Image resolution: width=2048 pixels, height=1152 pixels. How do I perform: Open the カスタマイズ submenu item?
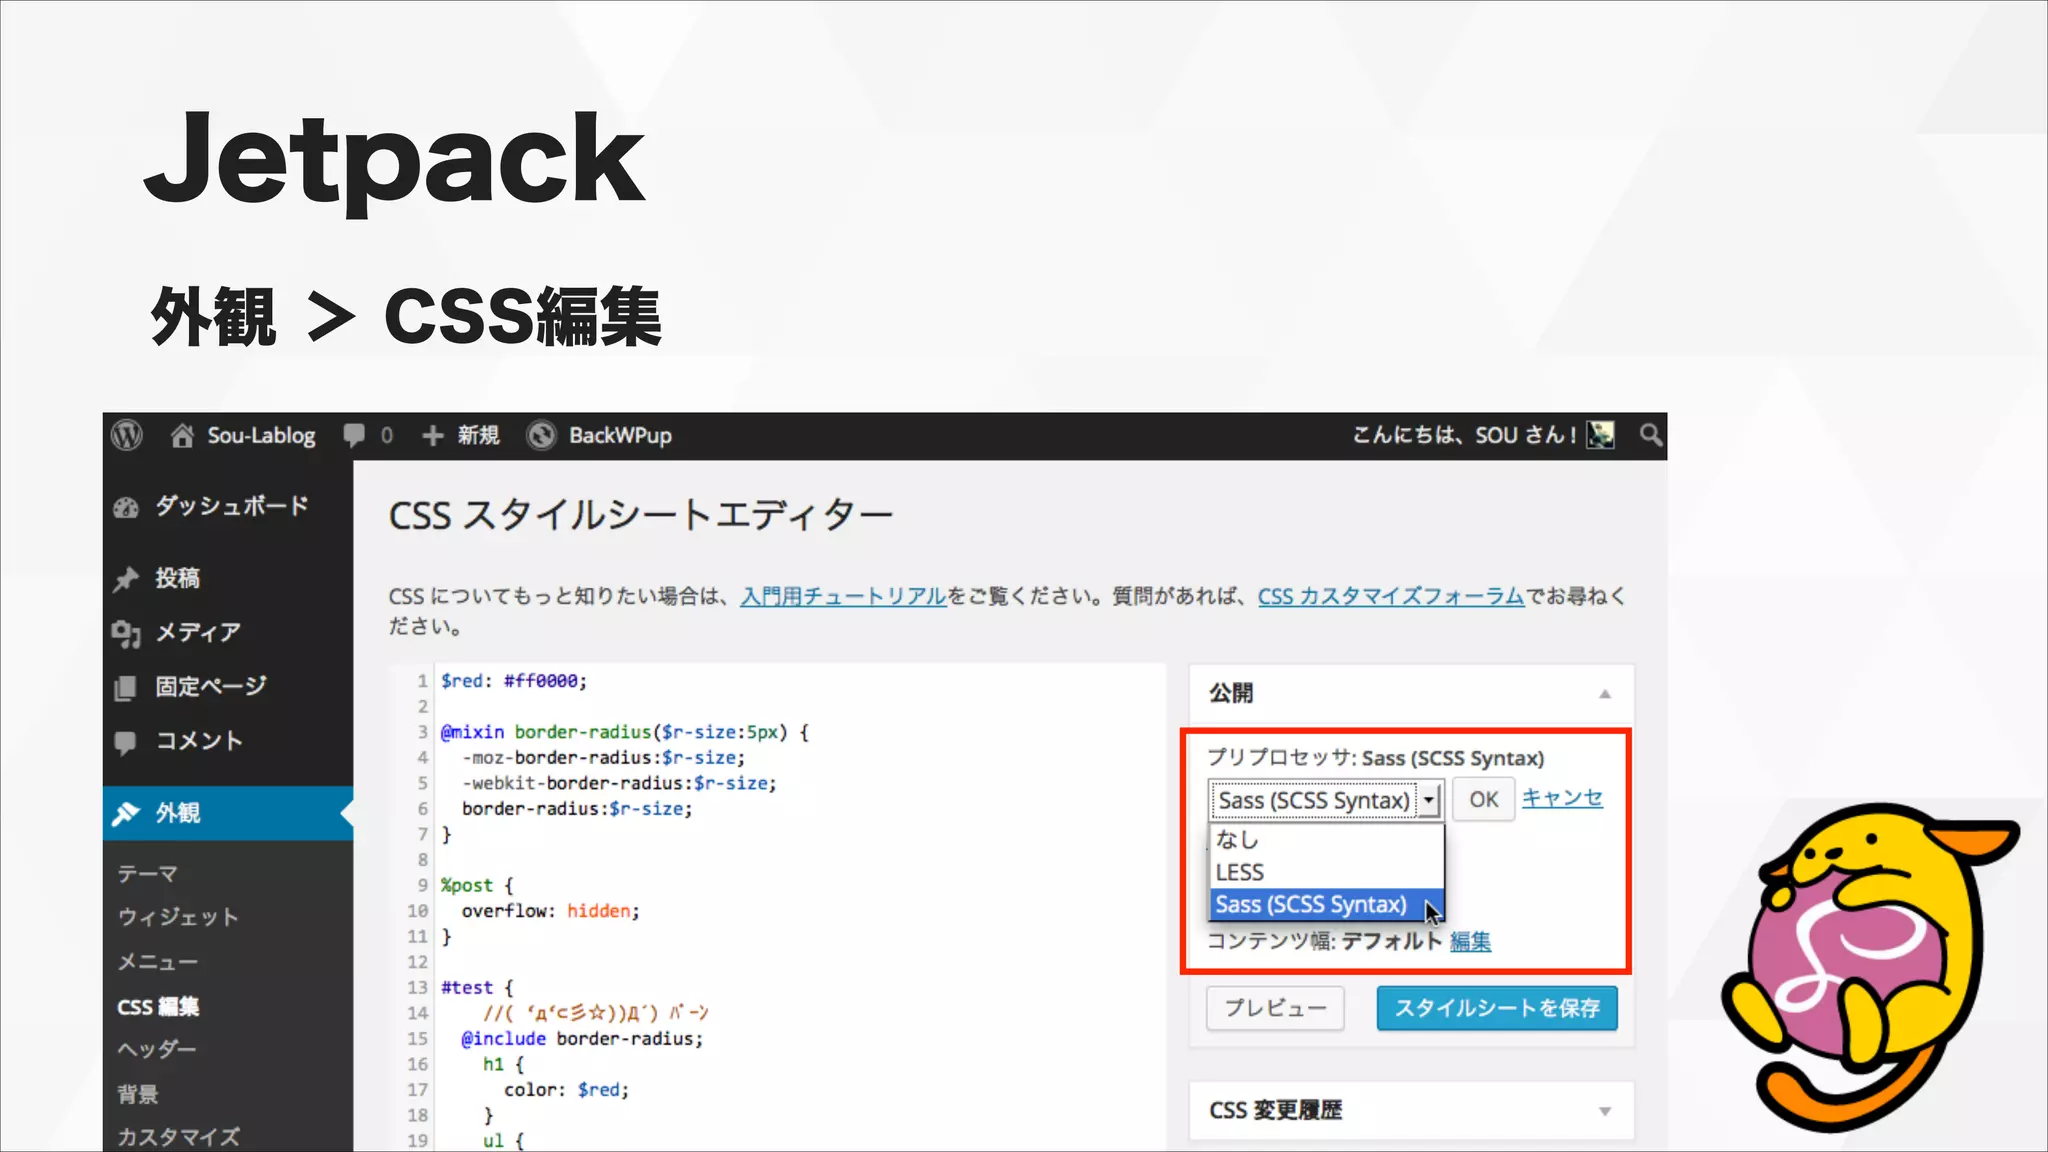178,1137
